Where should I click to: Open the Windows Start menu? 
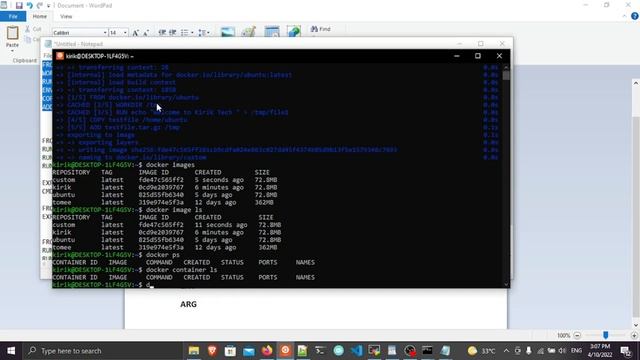[x=11, y=351]
